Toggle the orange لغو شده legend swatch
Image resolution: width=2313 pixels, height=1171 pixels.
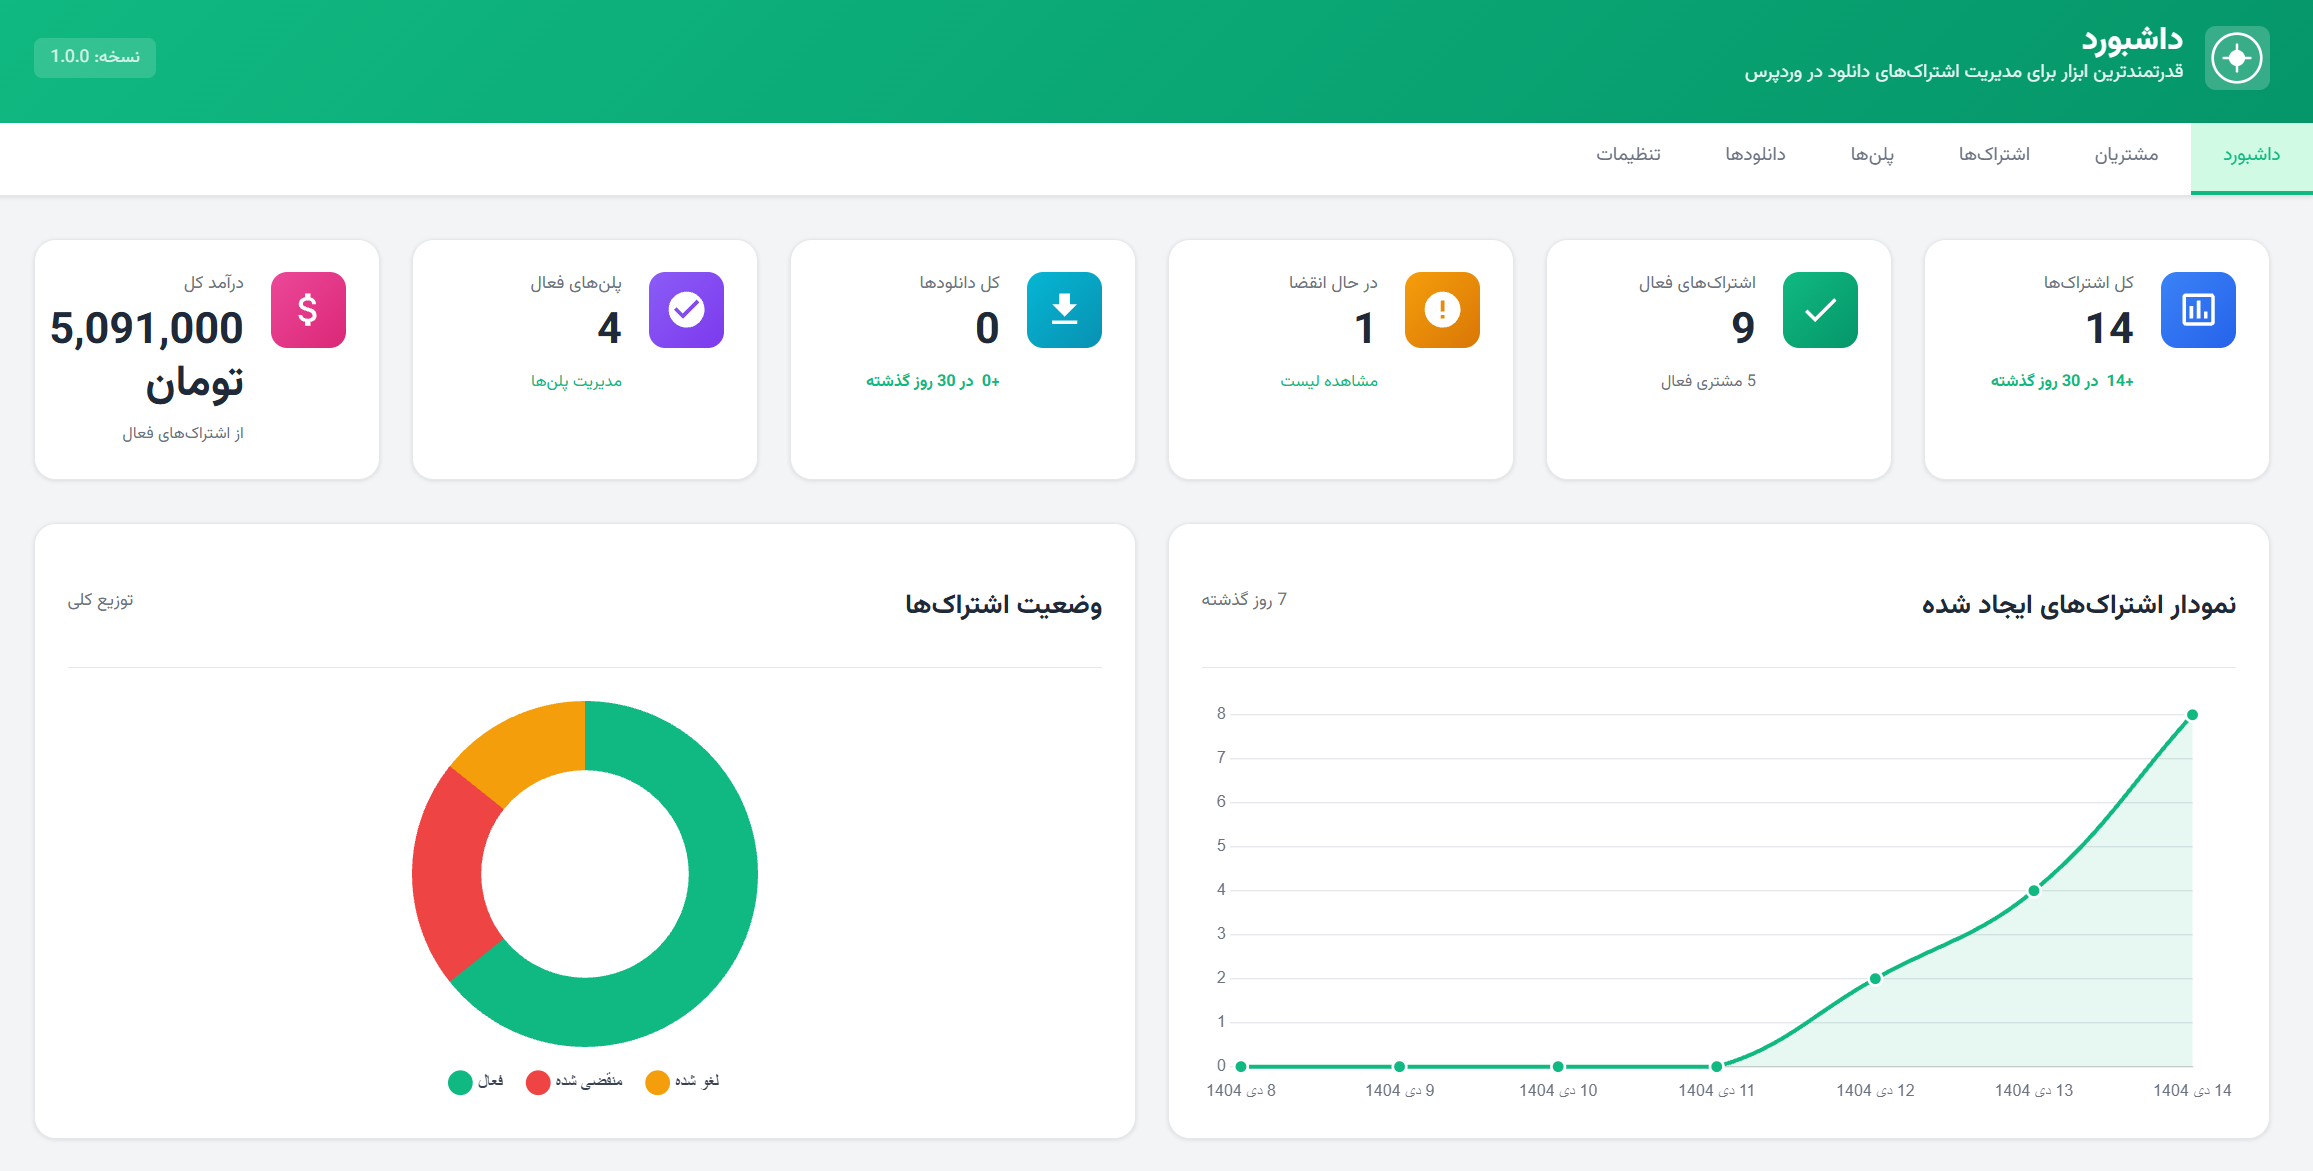pyautogui.click(x=657, y=1082)
